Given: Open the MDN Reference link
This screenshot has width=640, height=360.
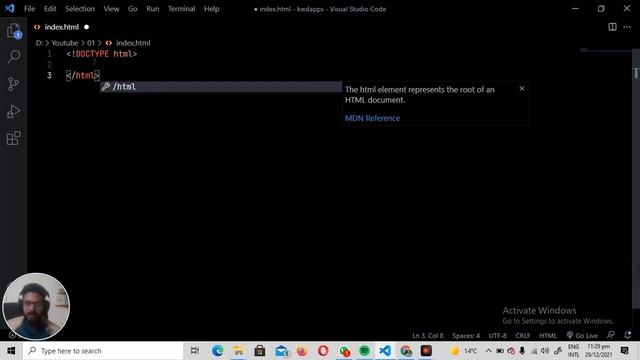Looking at the screenshot, I should (372, 118).
